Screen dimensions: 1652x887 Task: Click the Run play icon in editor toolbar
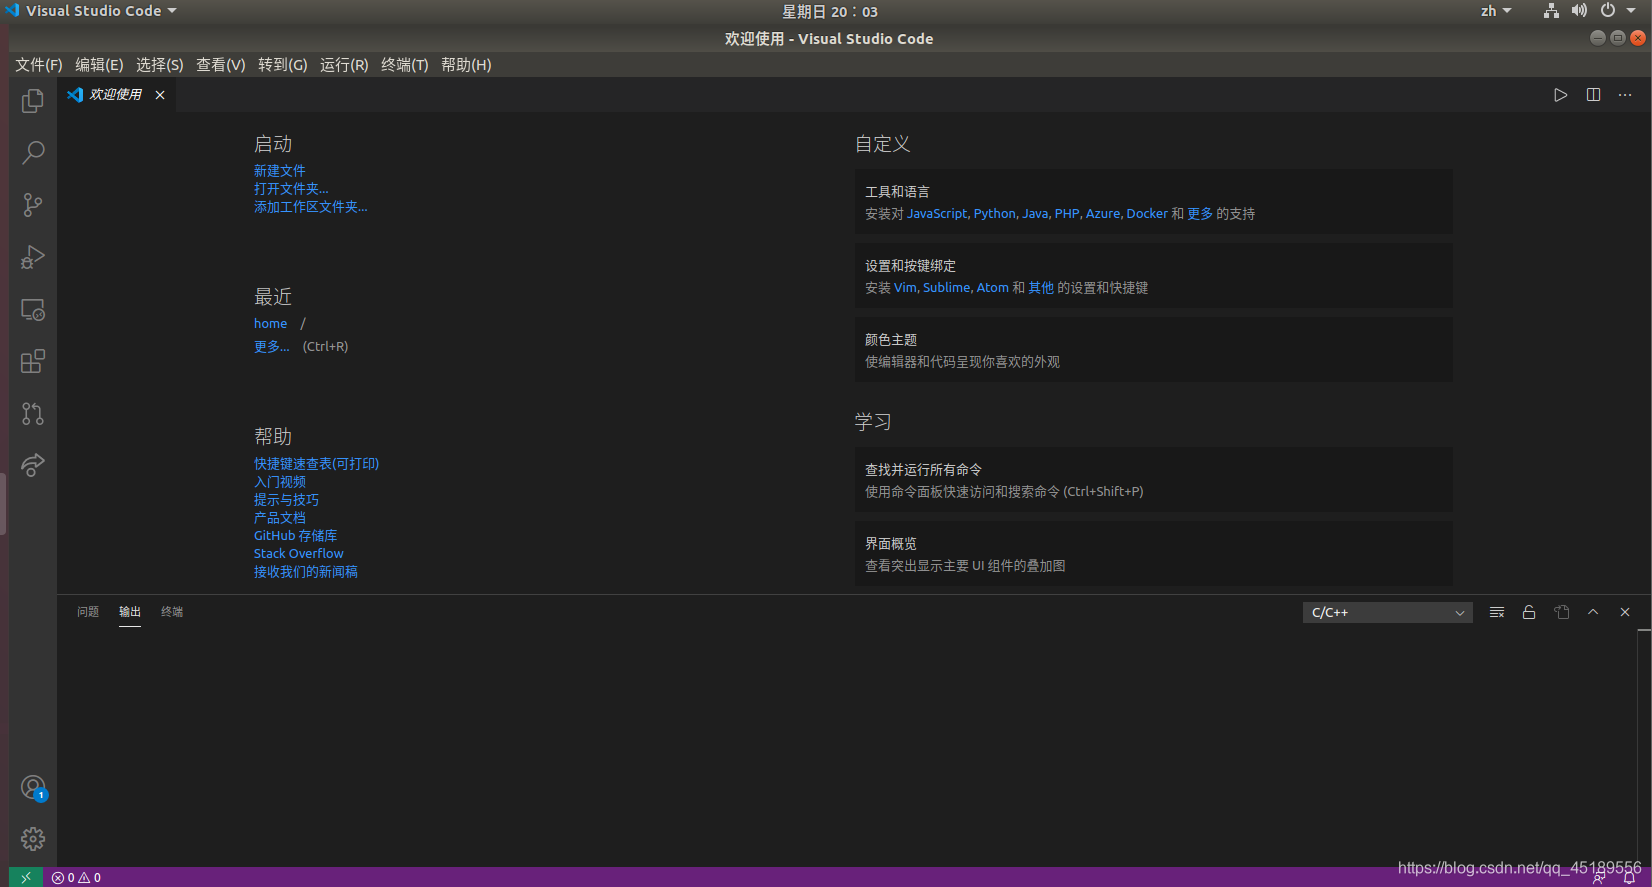click(1560, 95)
